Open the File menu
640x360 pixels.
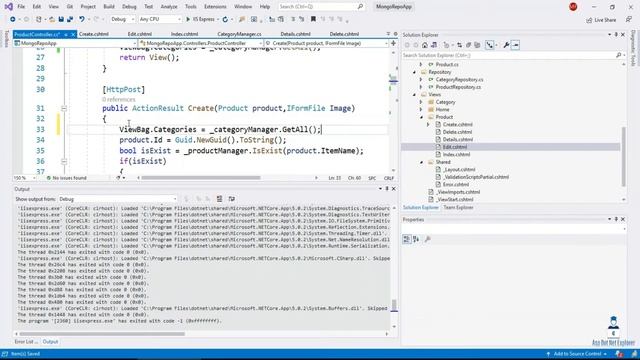[x=21, y=7]
